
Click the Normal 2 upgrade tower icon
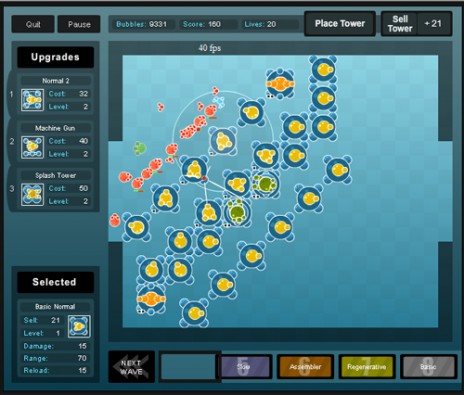[32, 100]
